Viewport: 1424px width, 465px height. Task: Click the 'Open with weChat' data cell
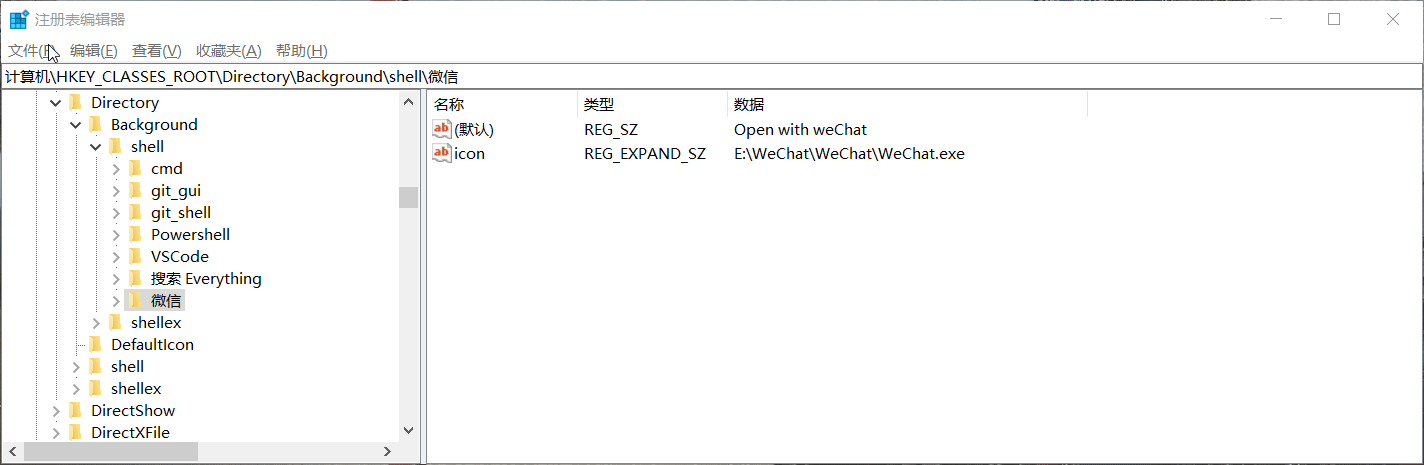[x=800, y=129]
